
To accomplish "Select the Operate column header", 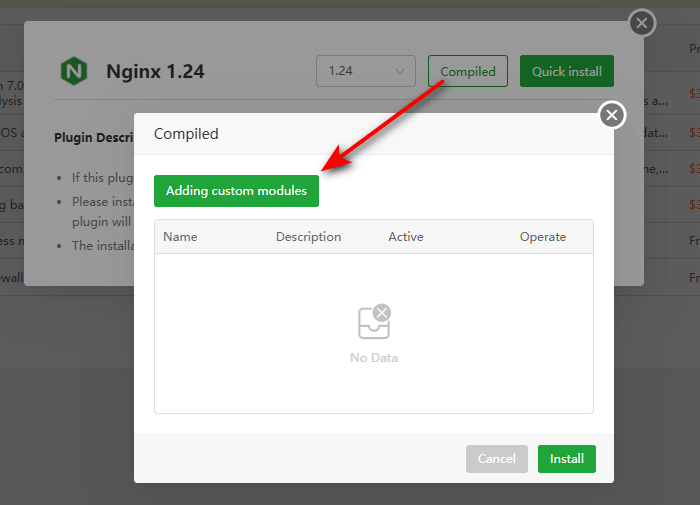I will pyautogui.click(x=542, y=237).
